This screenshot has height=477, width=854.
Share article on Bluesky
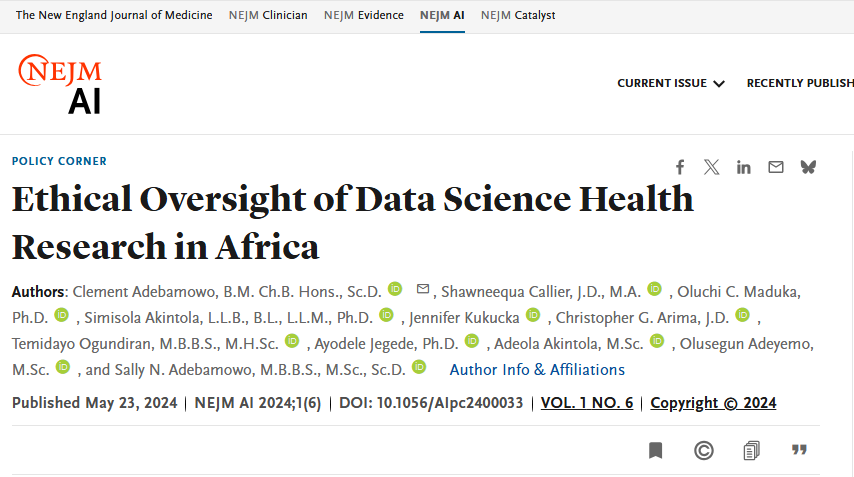[x=808, y=167]
